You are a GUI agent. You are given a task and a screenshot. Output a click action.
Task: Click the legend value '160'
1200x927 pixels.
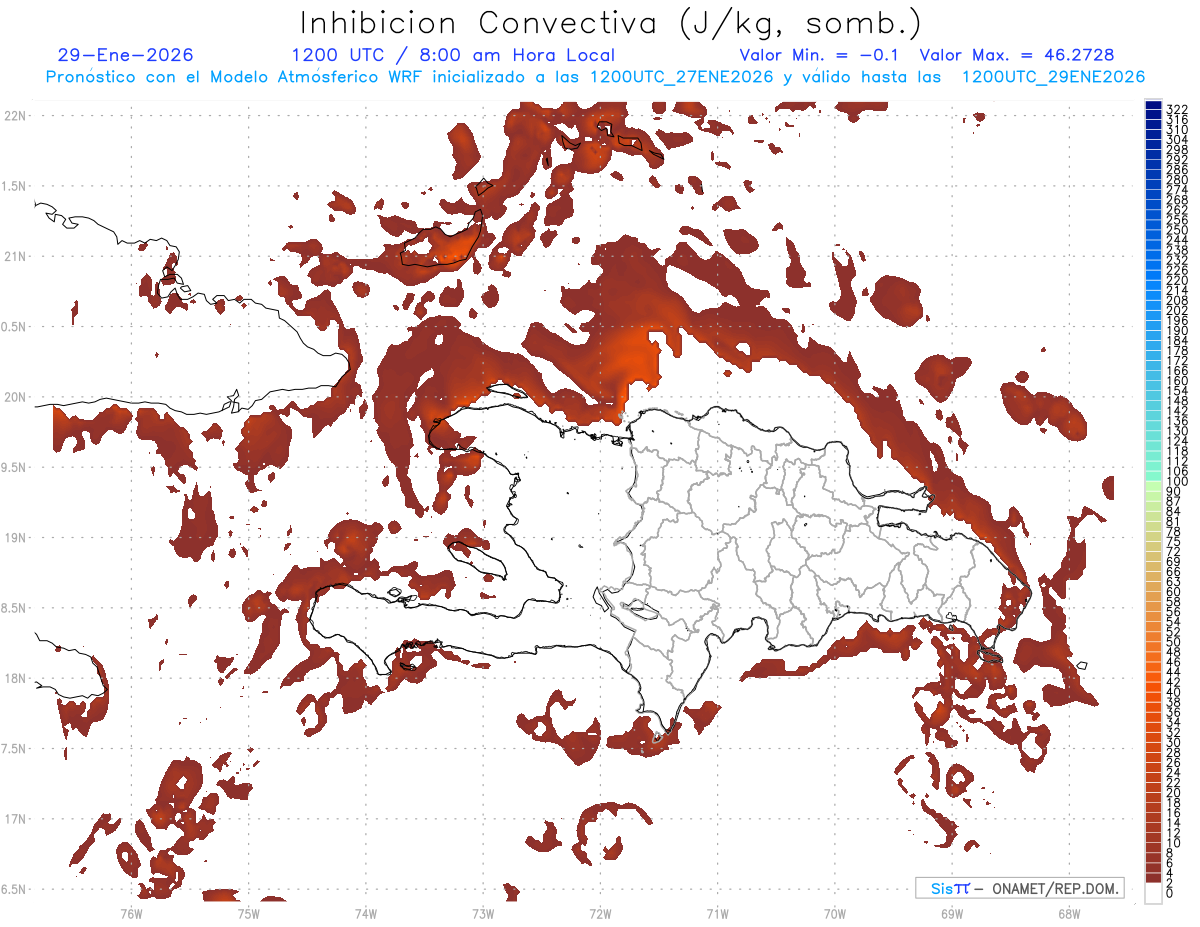(x=1177, y=381)
